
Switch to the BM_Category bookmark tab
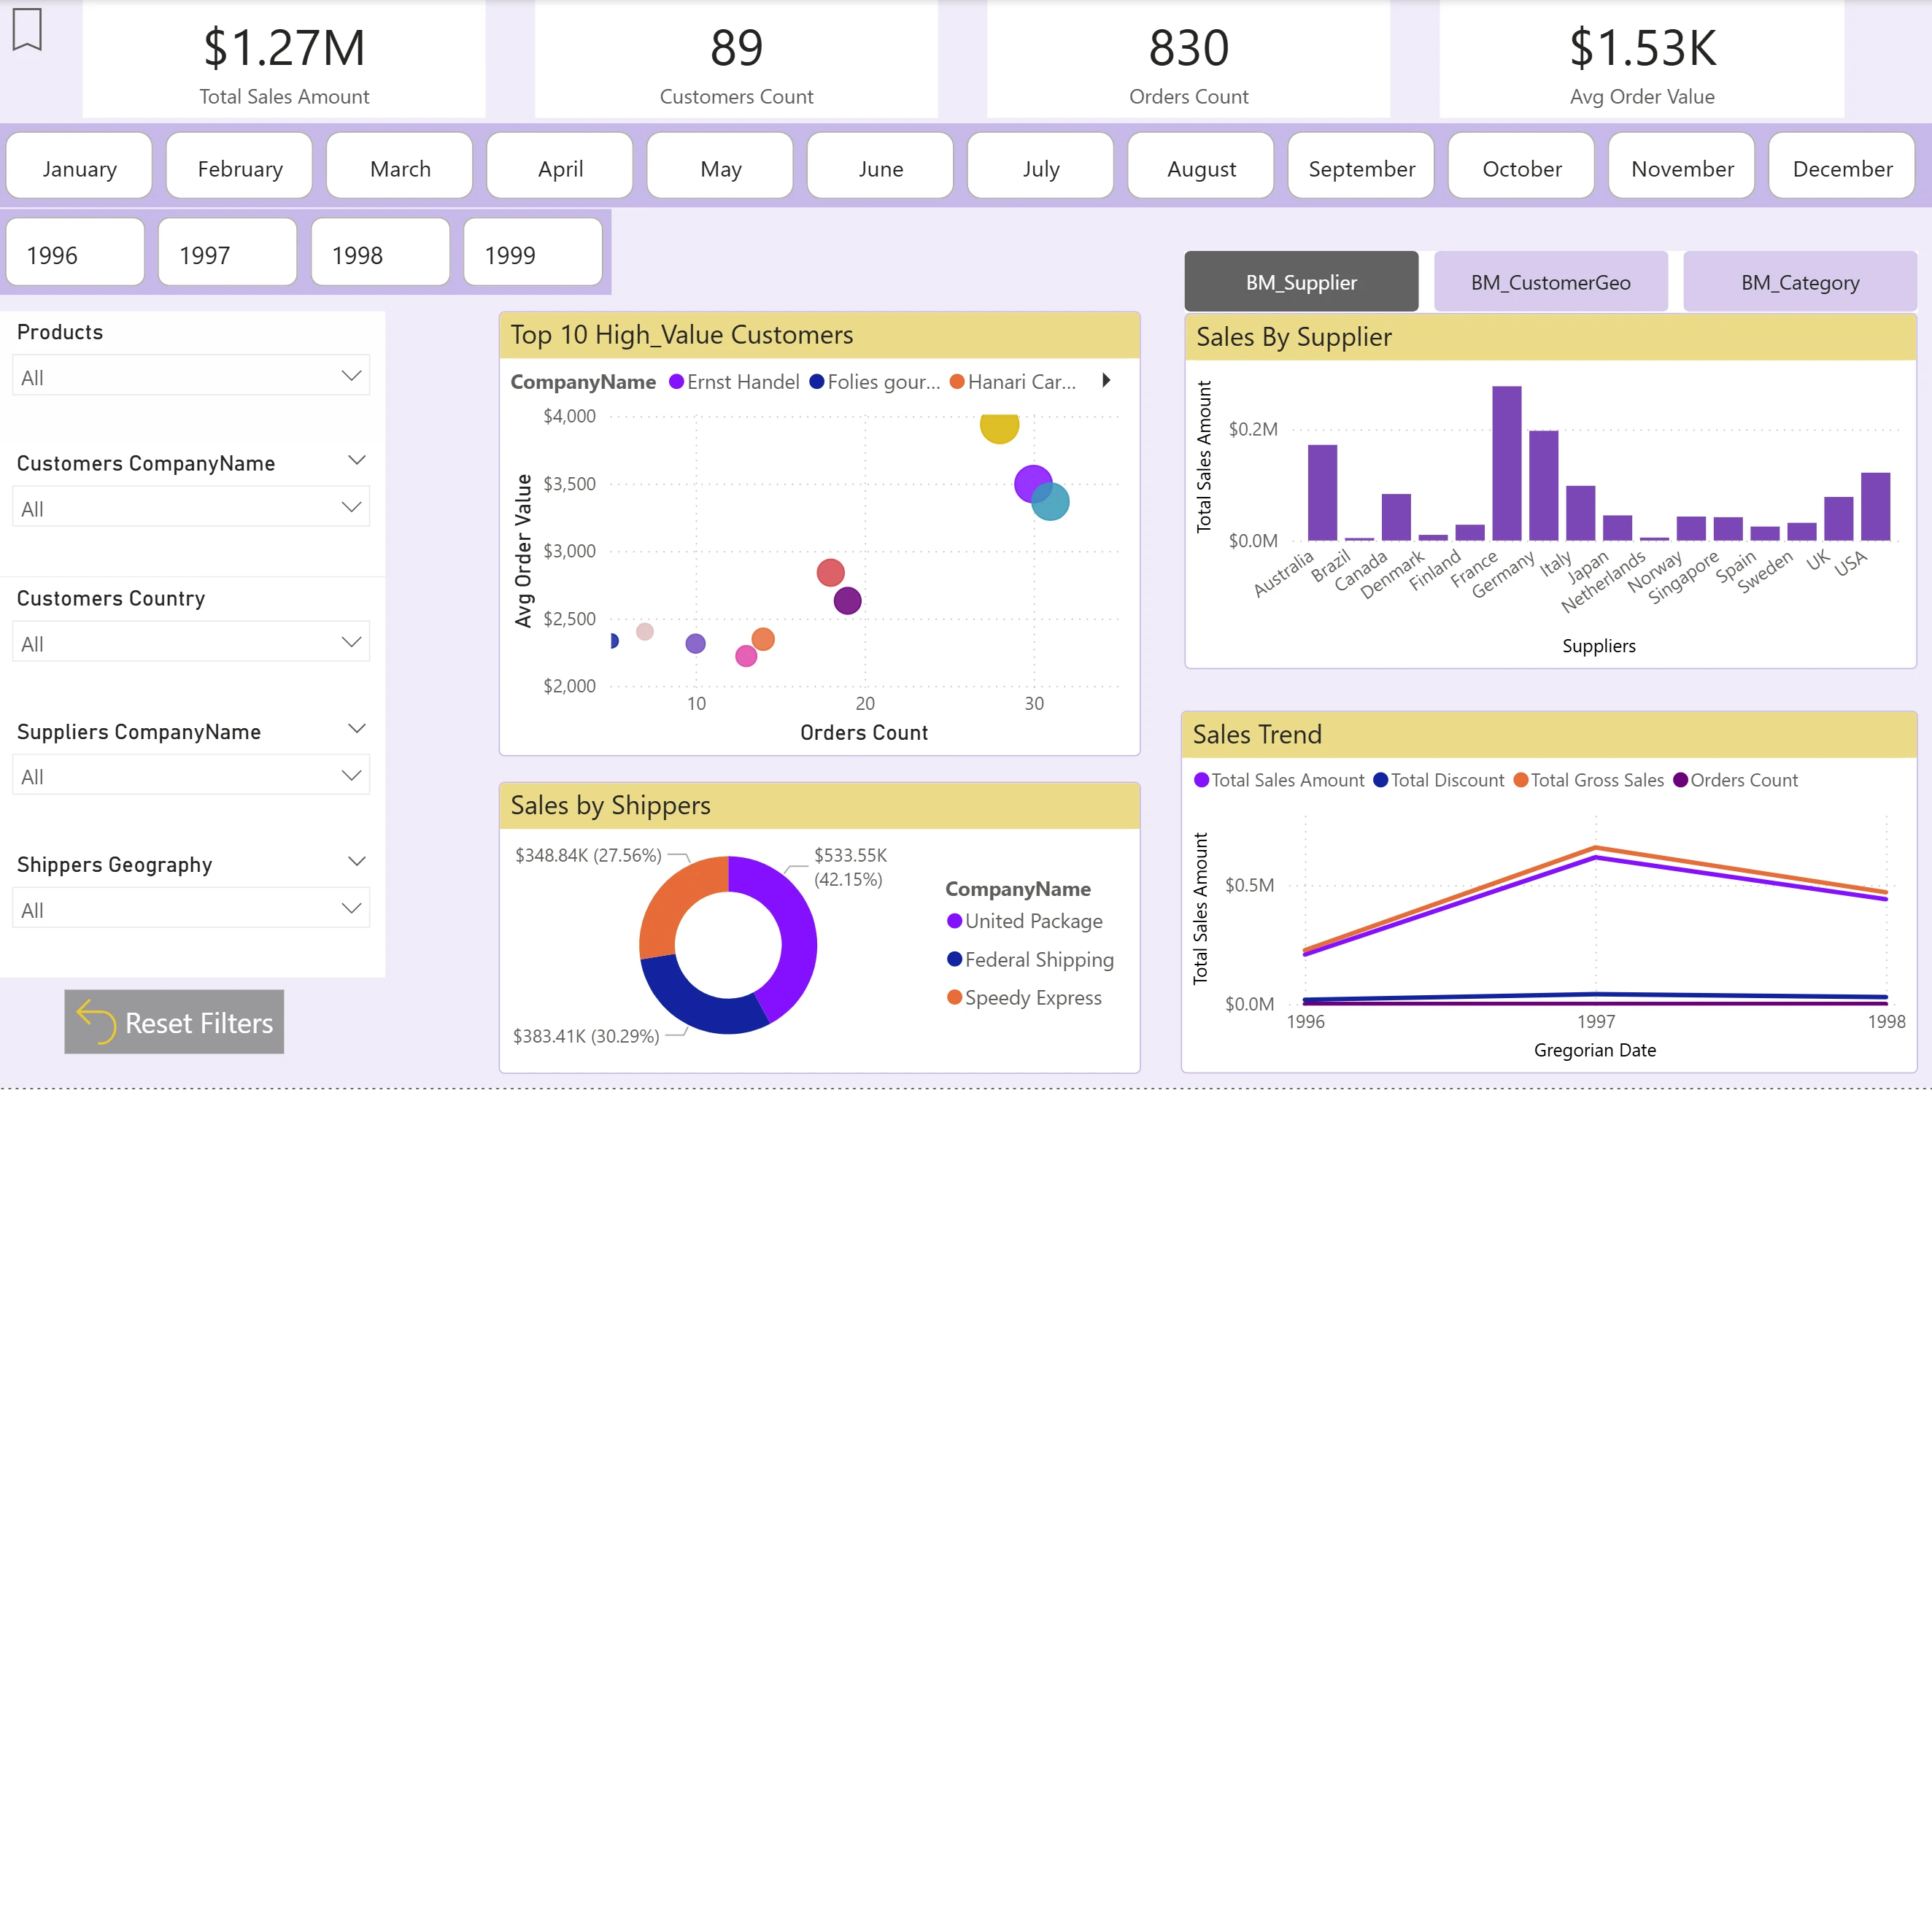pos(1799,282)
